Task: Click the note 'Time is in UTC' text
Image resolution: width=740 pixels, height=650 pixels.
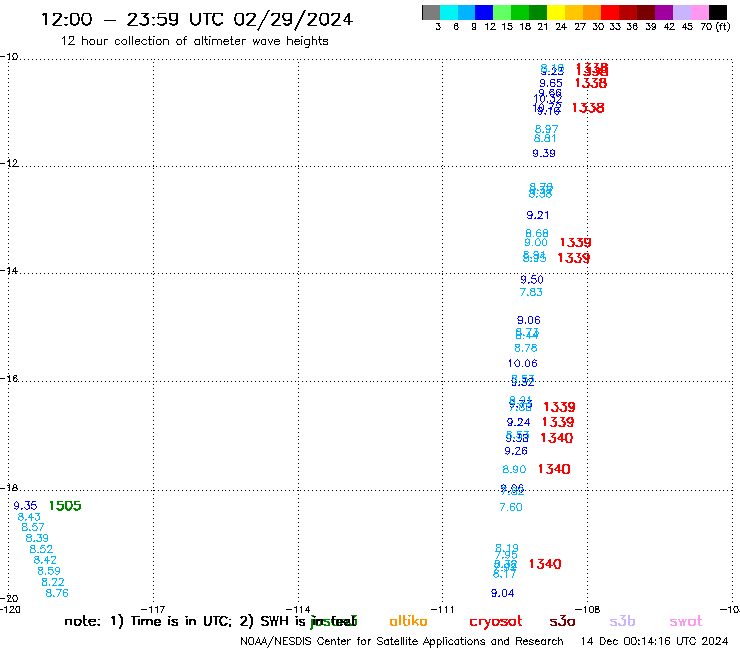Action: (181, 621)
